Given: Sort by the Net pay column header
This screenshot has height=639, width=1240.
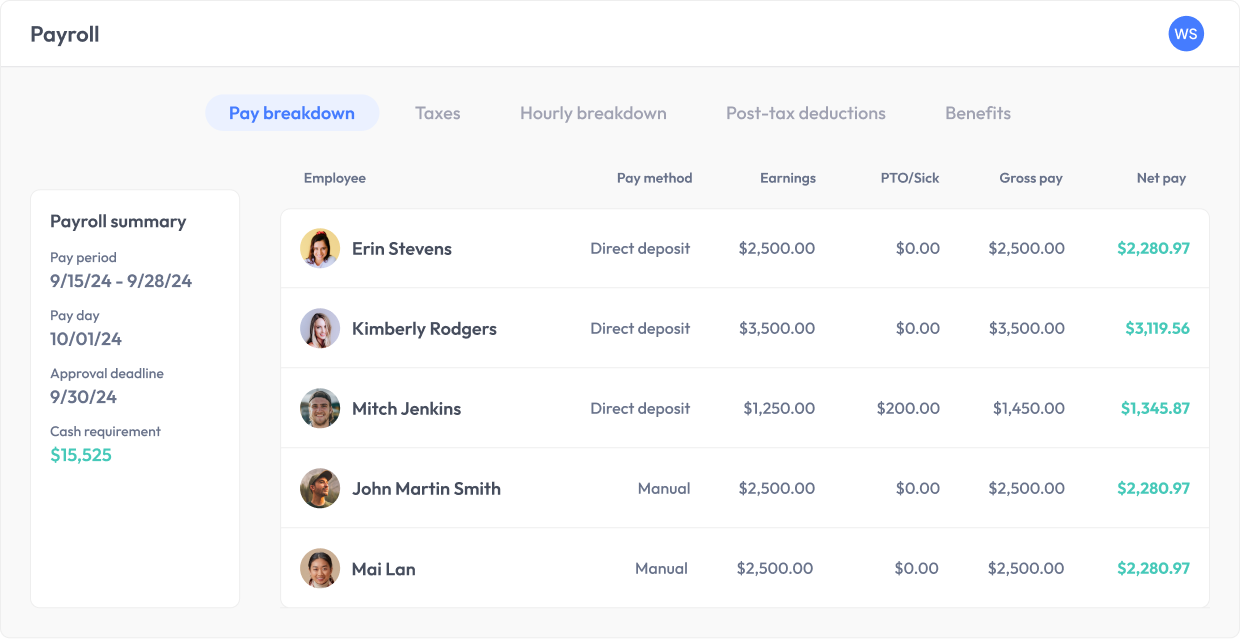Looking at the screenshot, I should coord(1160,178).
